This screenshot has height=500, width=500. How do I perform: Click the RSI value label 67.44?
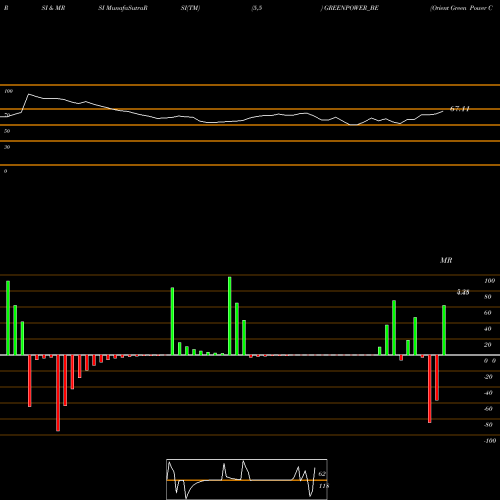pyautogui.click(x=460, y=109)
